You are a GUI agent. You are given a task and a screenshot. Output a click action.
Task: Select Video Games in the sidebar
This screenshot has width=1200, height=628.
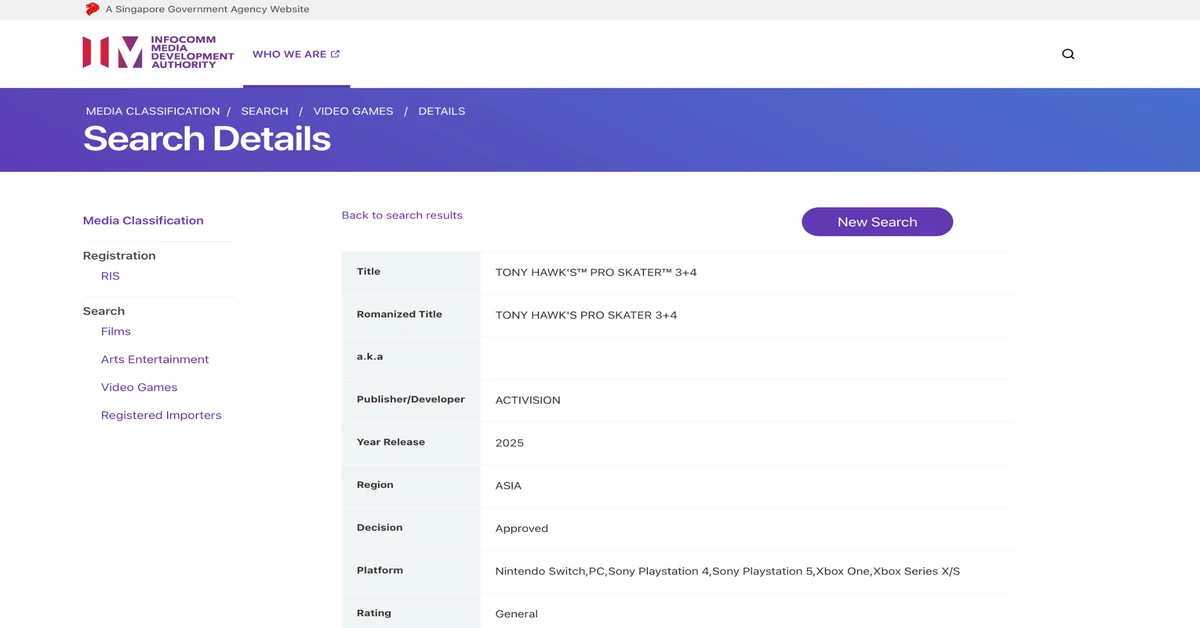pyautogui.click(x=139, y=388)
